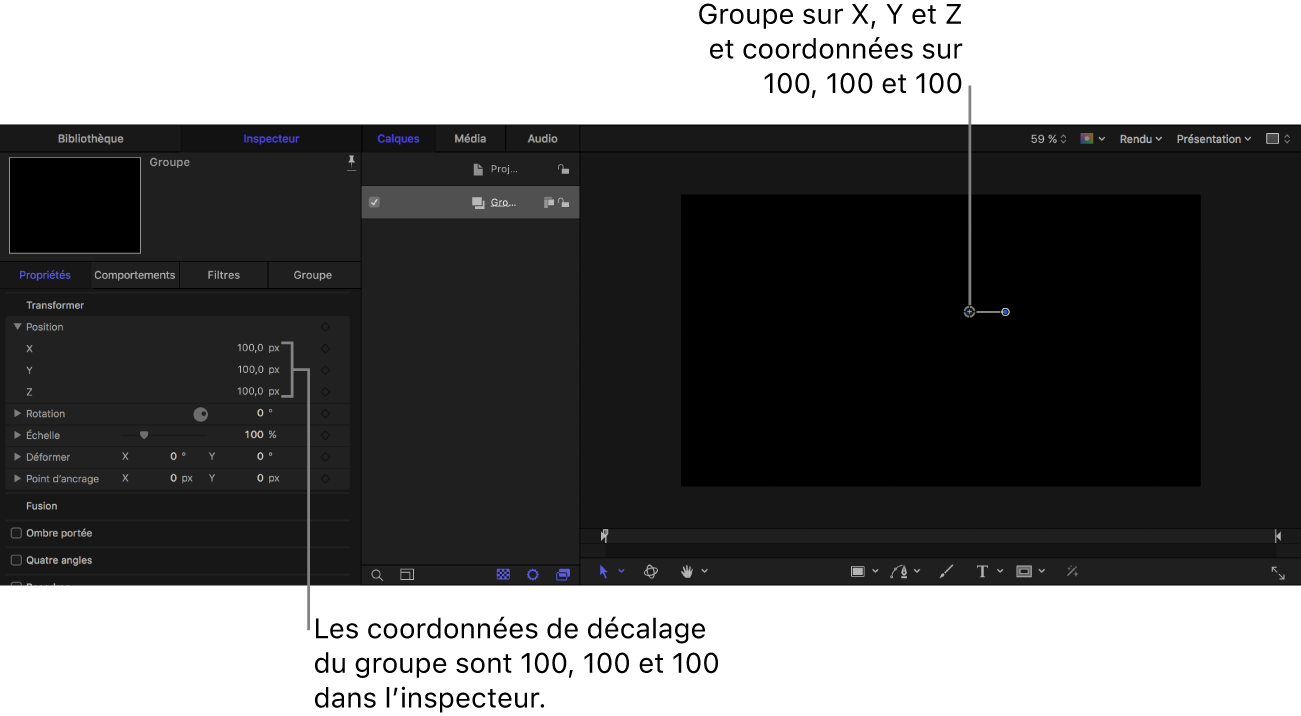1301x716 pixels.
Task: Click the Échelle slider handle
Action: [144, 435]
